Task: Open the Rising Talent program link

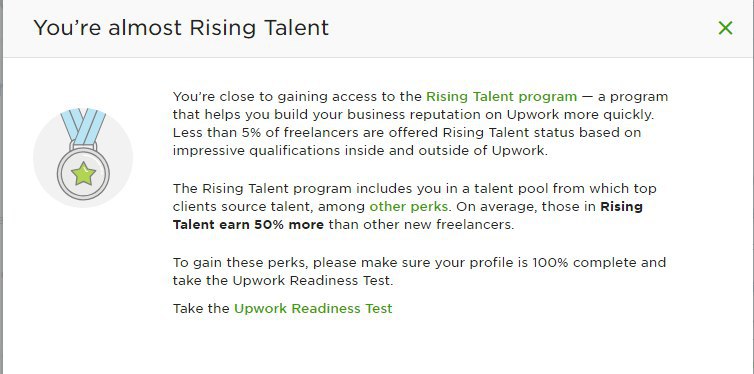Action: (502, 97)
